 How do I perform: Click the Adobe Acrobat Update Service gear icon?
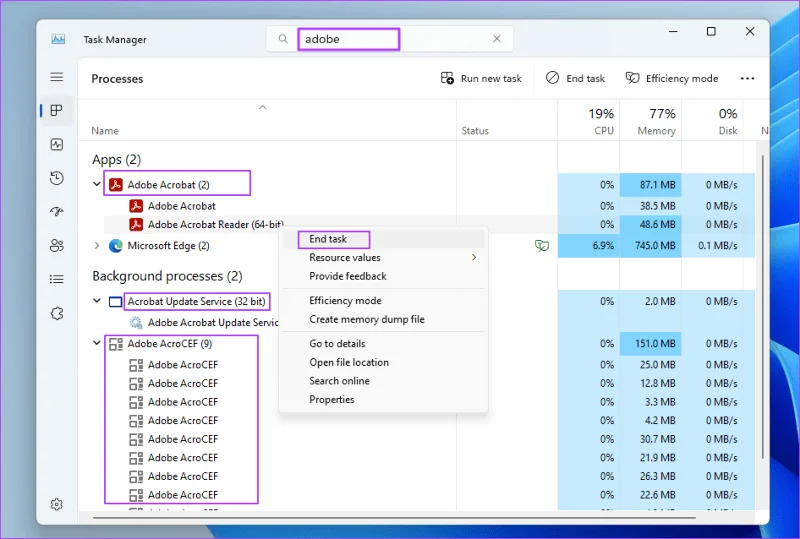(136, 323)
